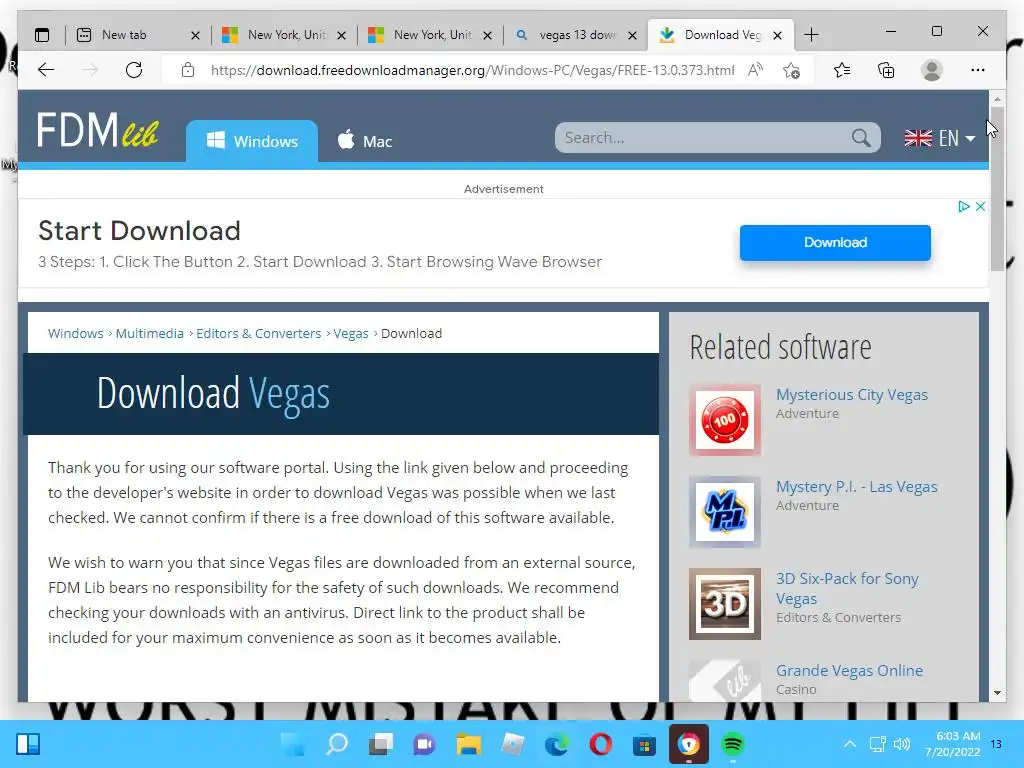Viewport: 1024px width, 768px height.
Task: Open the Grande Vegas Online link
Action: pos(850,670)
